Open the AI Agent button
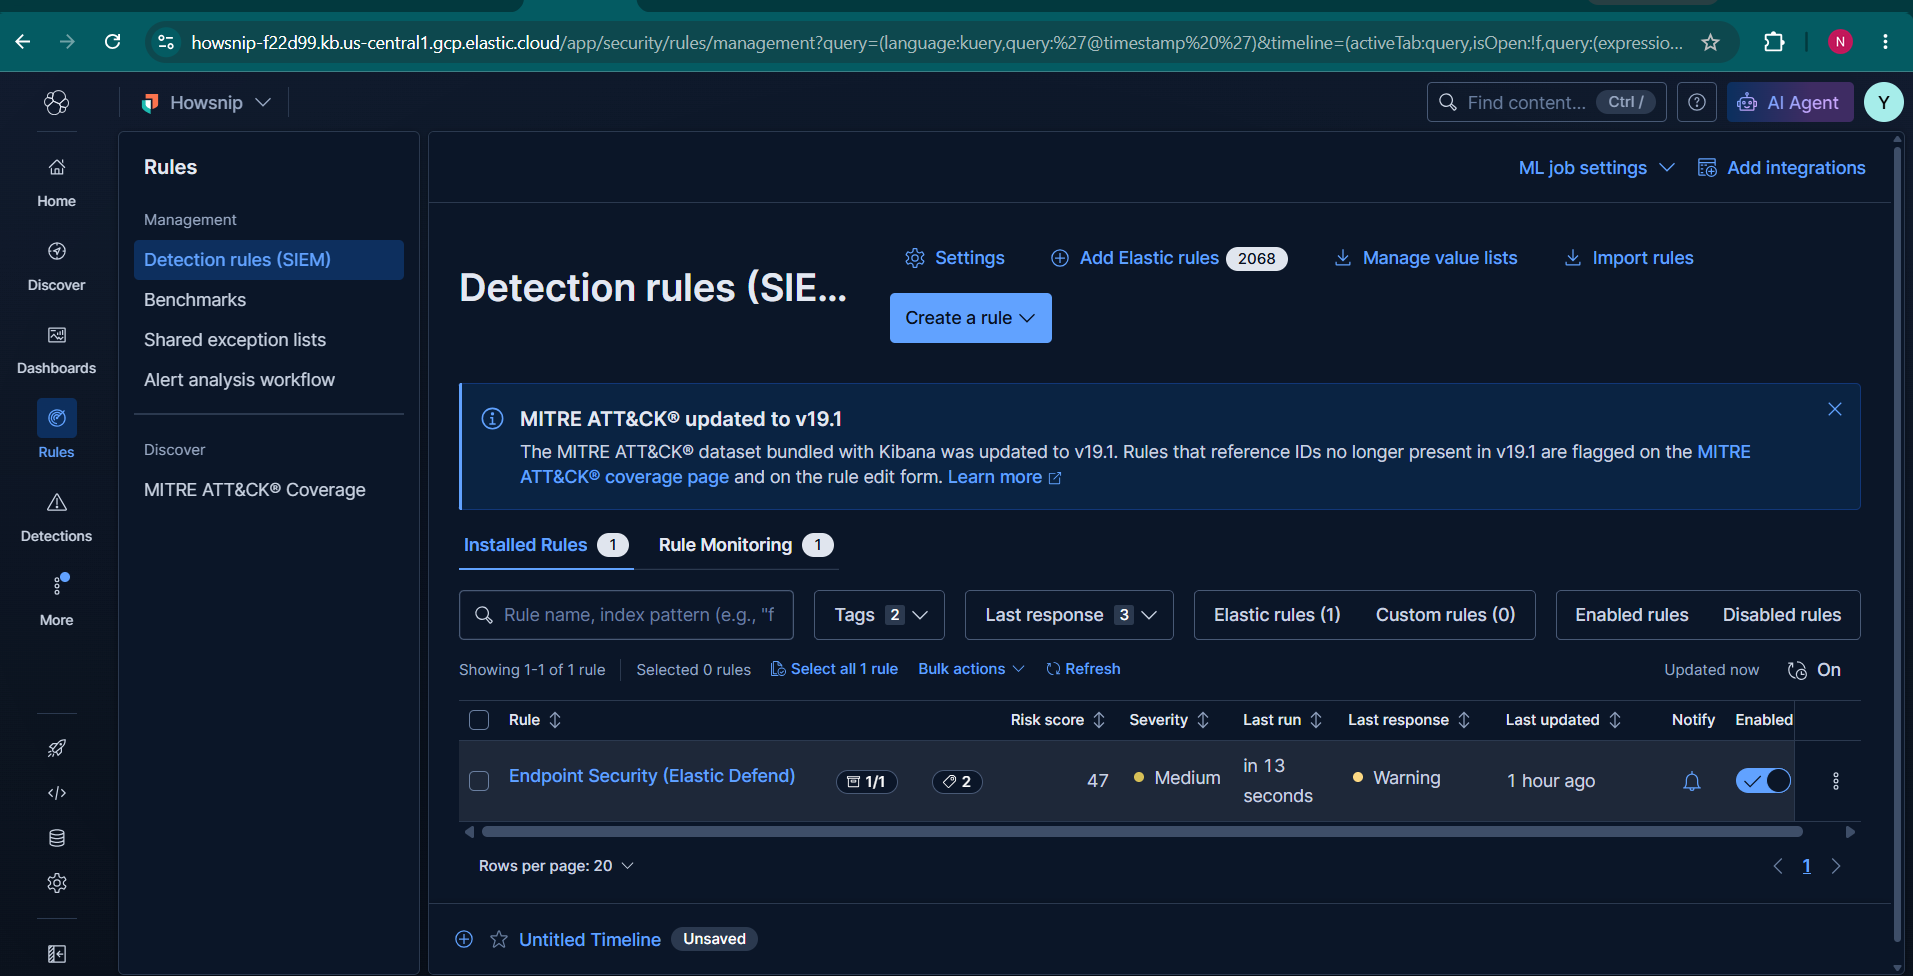The height and width of the screenshot is (976, 1913). point(1790,102)
